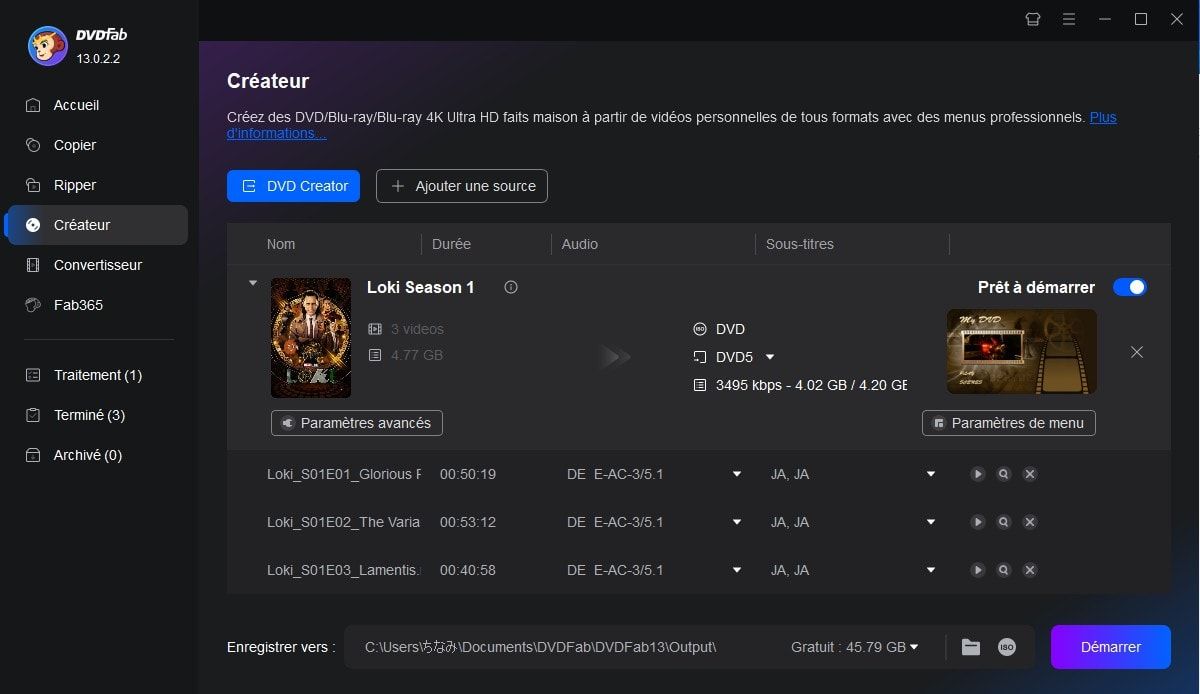This screenshot has height=694, width=1200.
Task: Maximize the DVDFab window
Action: click(1141, 19)
